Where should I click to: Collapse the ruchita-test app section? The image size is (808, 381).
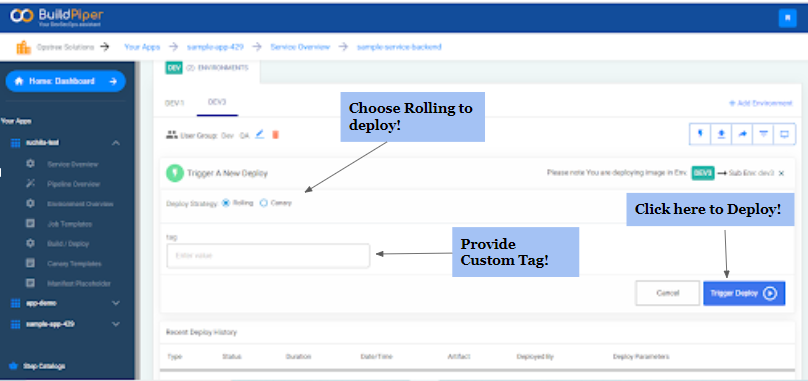pos(116,143)
